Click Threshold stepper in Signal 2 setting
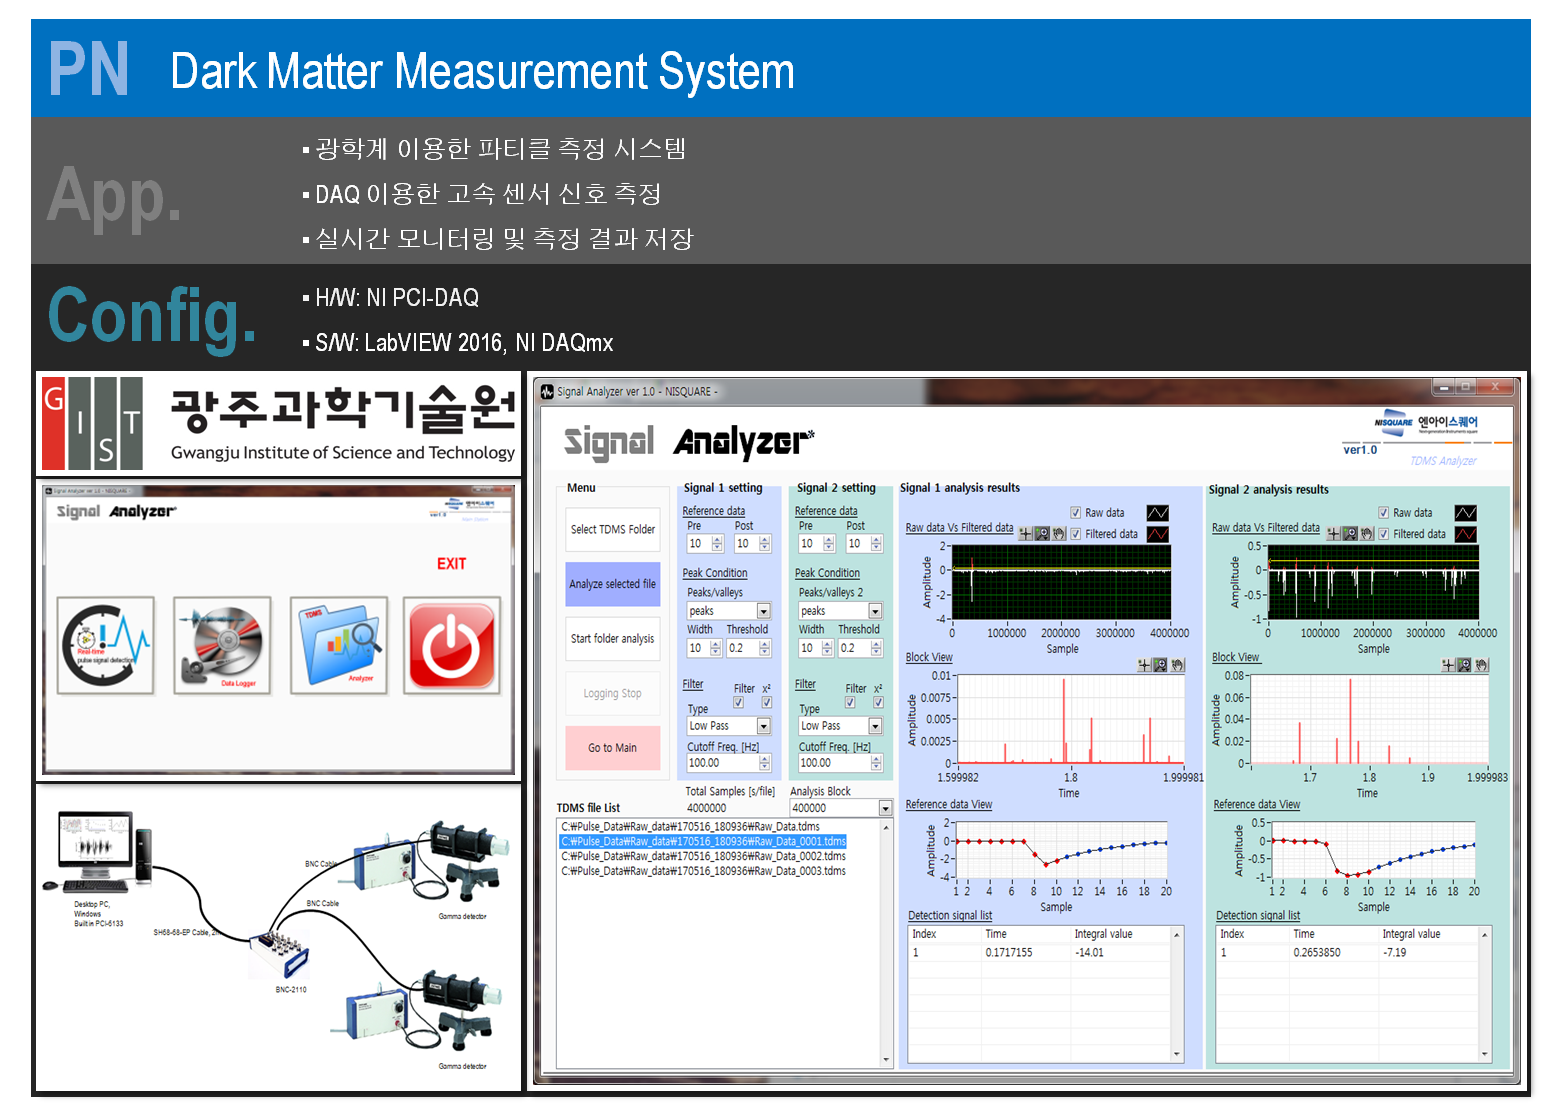 (x=877, y=648)
